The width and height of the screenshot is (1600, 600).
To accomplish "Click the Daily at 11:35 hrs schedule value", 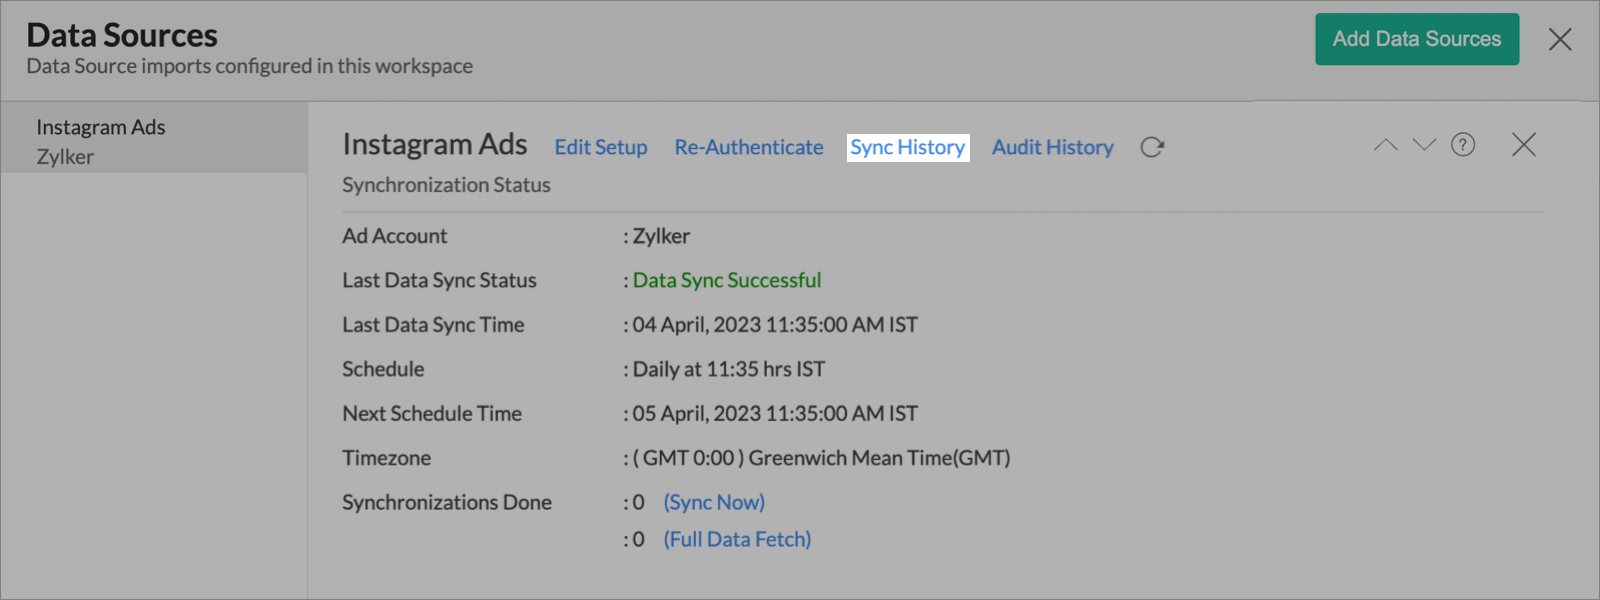I will coord(729,369).
